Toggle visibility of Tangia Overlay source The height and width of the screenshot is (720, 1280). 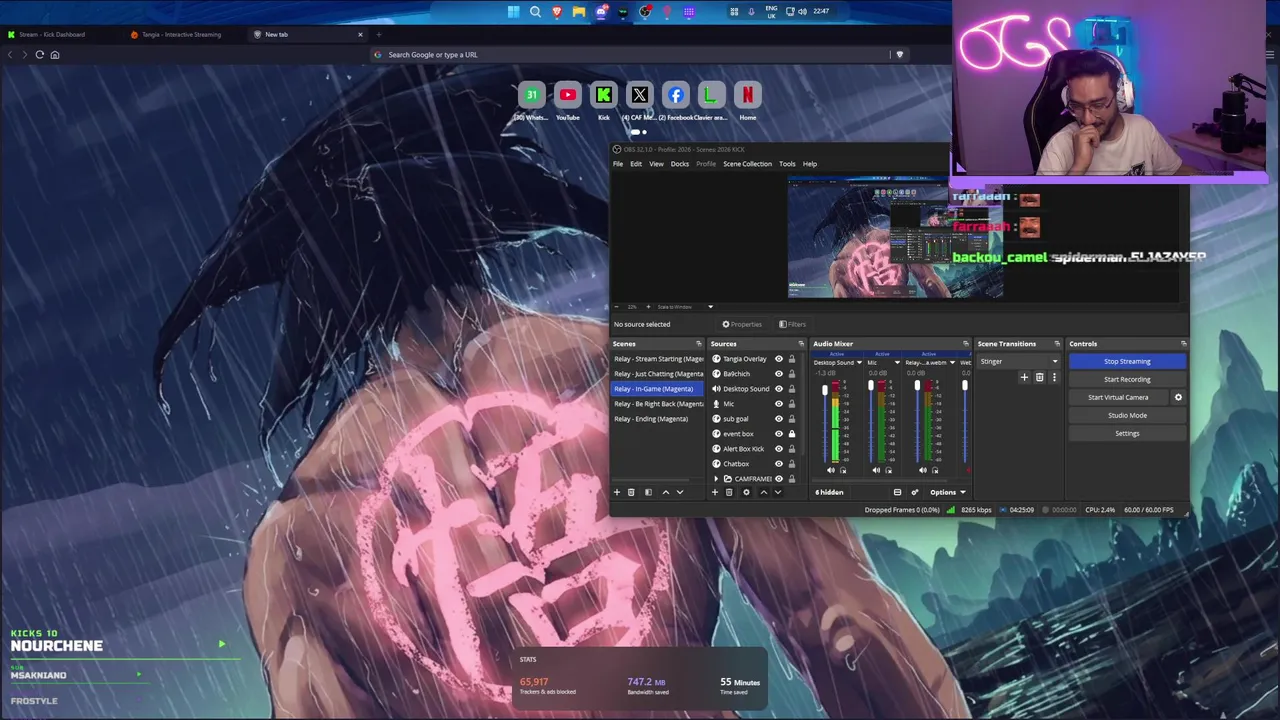coord(779,359)
